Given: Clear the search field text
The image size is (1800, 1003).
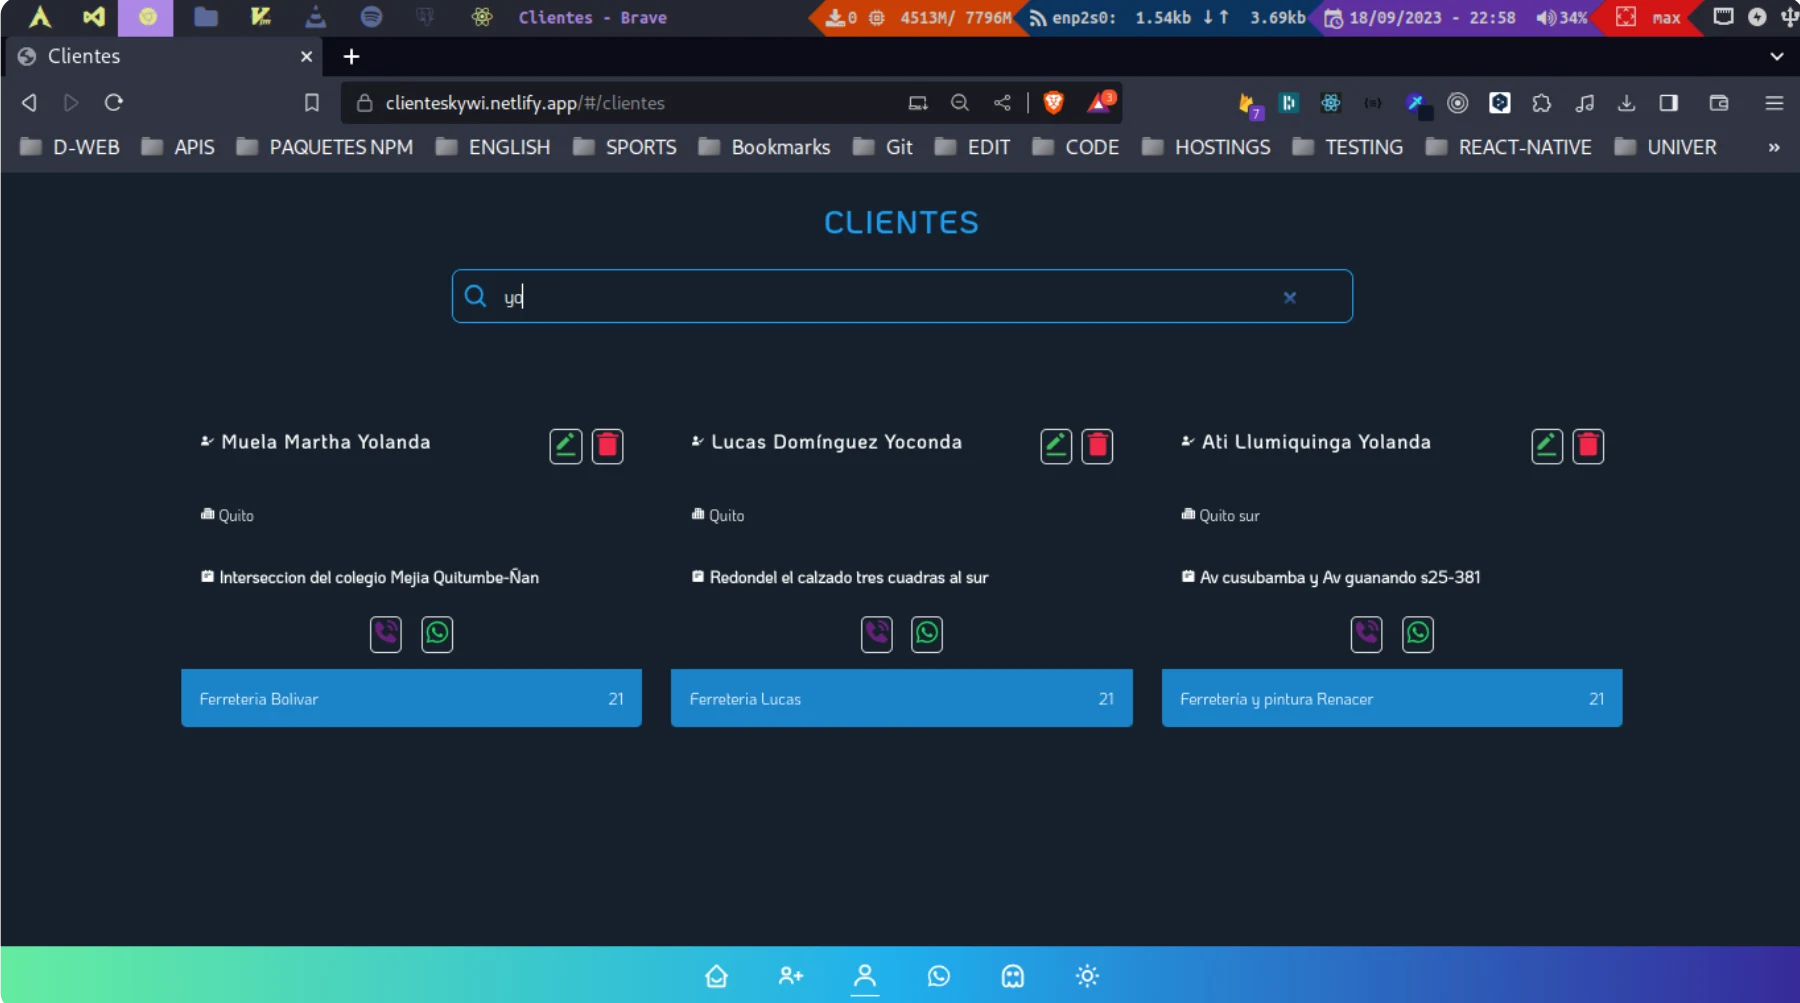Looking at the screenshot, I should point(1289,297).
